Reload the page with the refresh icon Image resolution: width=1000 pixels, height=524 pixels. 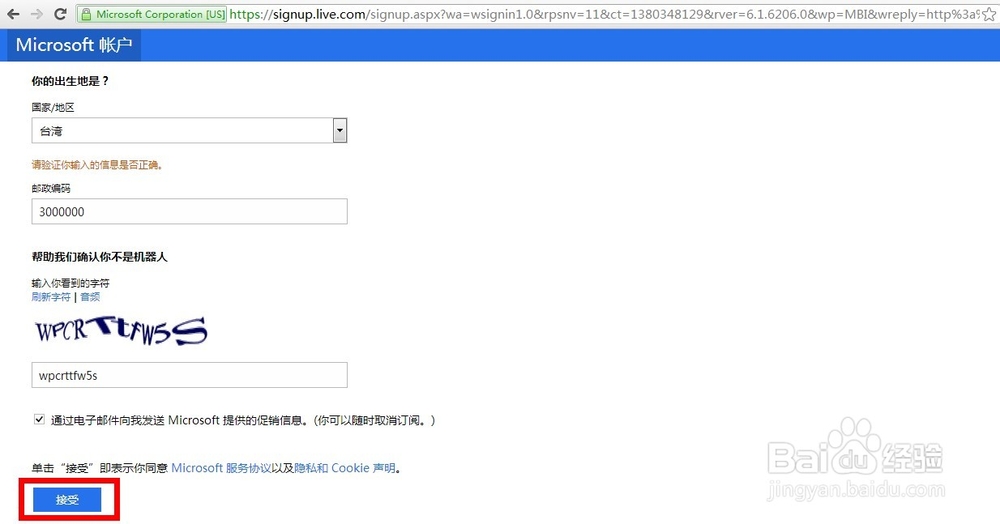(60, 13)
